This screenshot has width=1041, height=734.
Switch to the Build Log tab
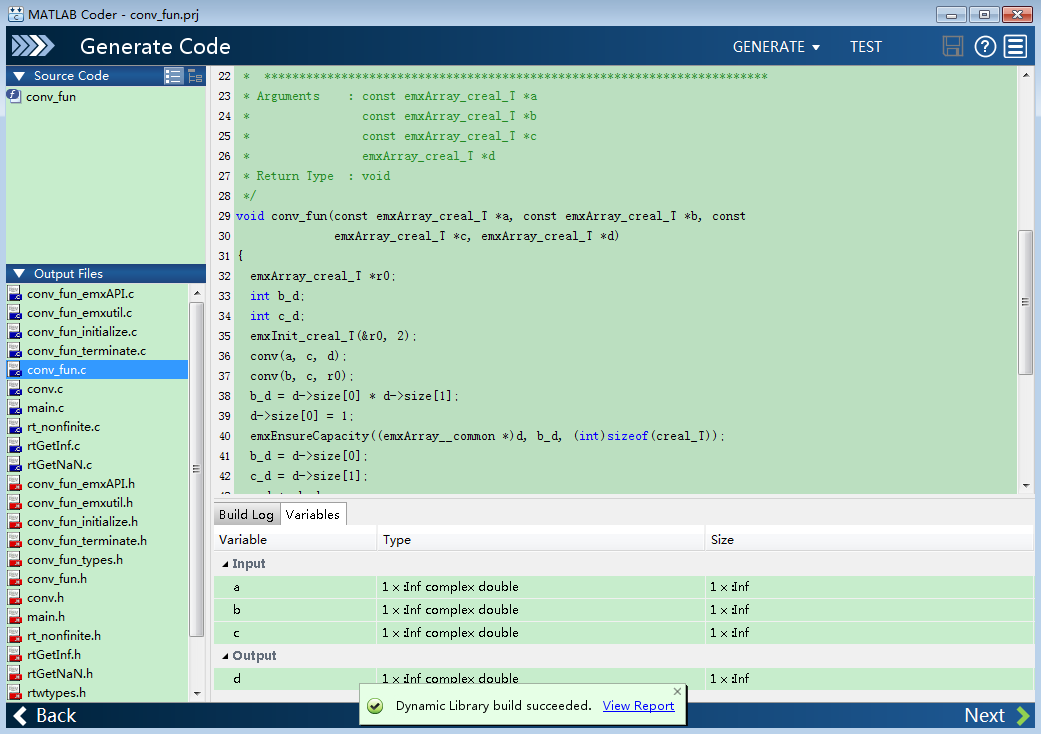pos(246,515)
